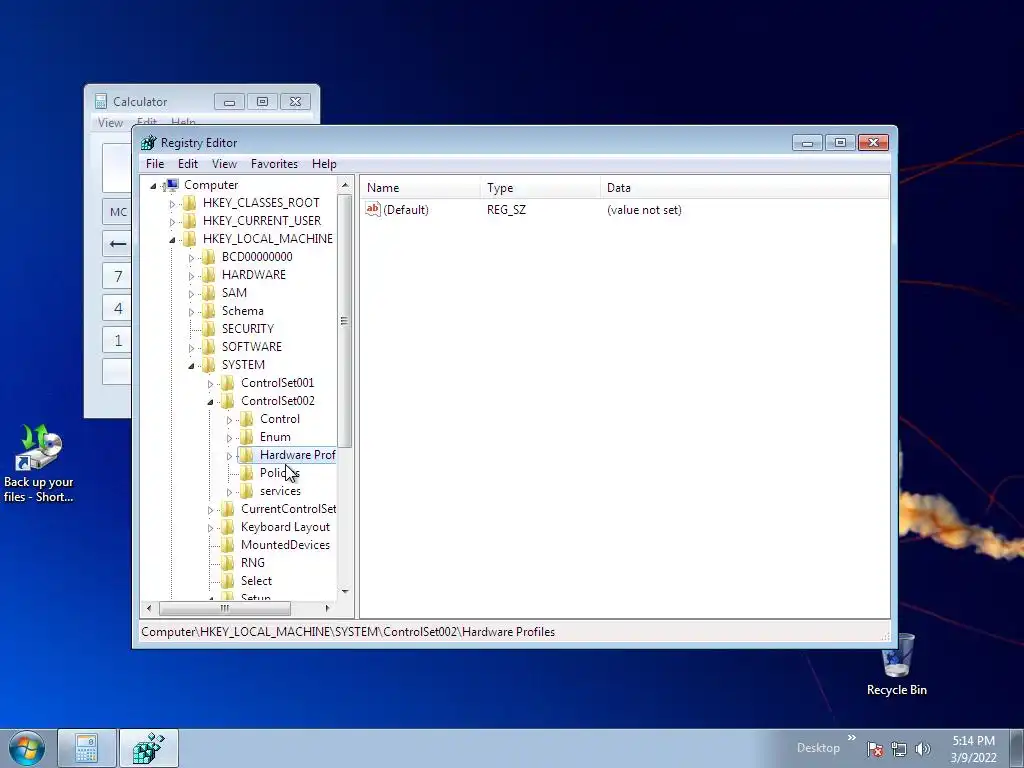Viewport: 1024px width, 768px height.
Task: Click the Action Center flag tray icon
Action: 875,749
